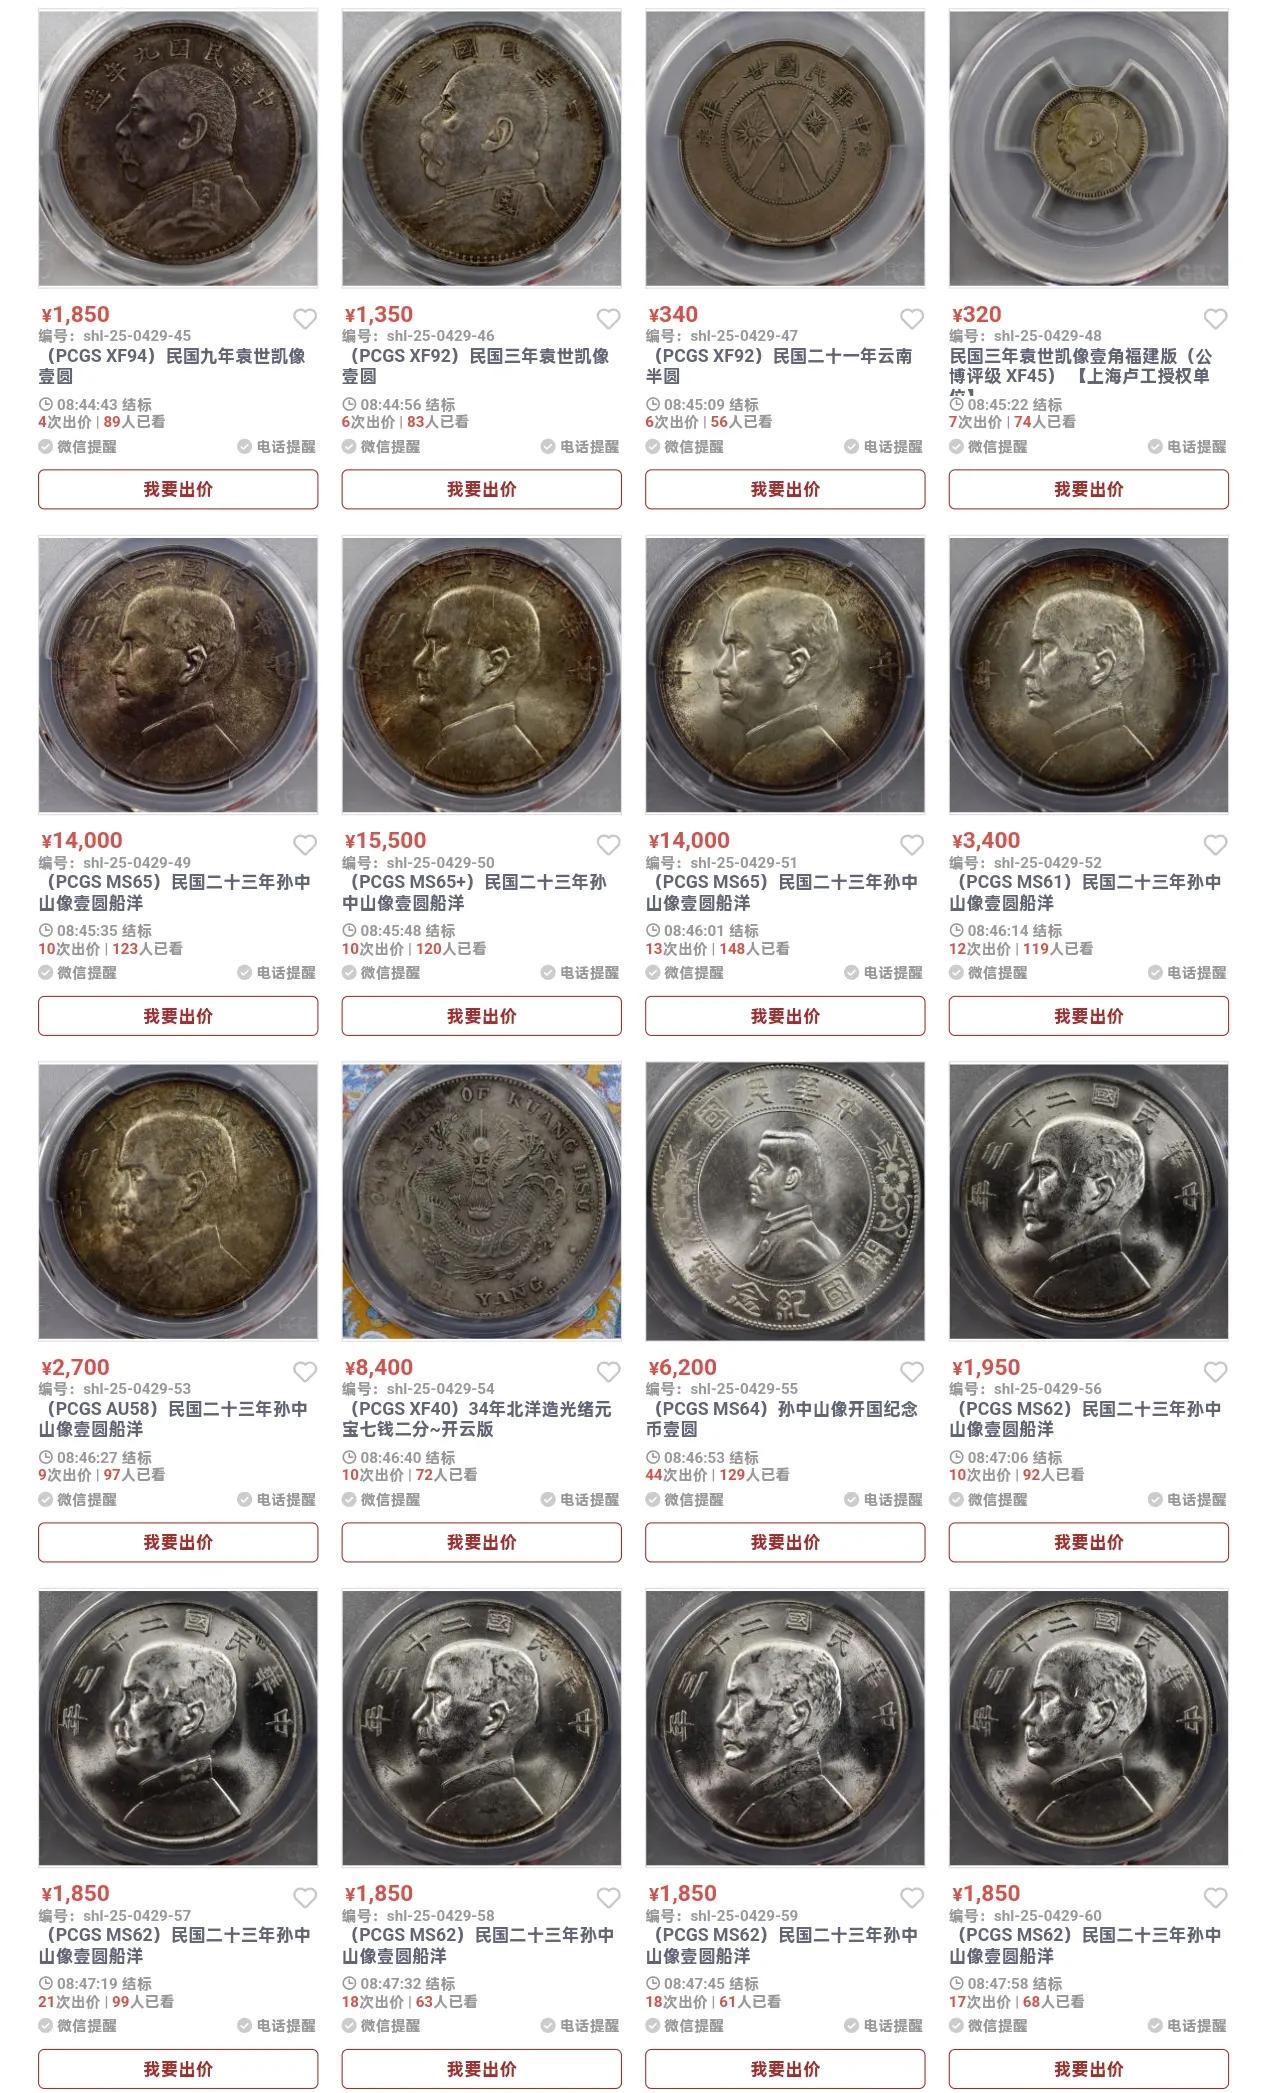This screenshot has height=2093, width=1263.
Task: Add the ¥8,400 北洋造光绪元宝 lot to favorites
Action: [609, 1372]
